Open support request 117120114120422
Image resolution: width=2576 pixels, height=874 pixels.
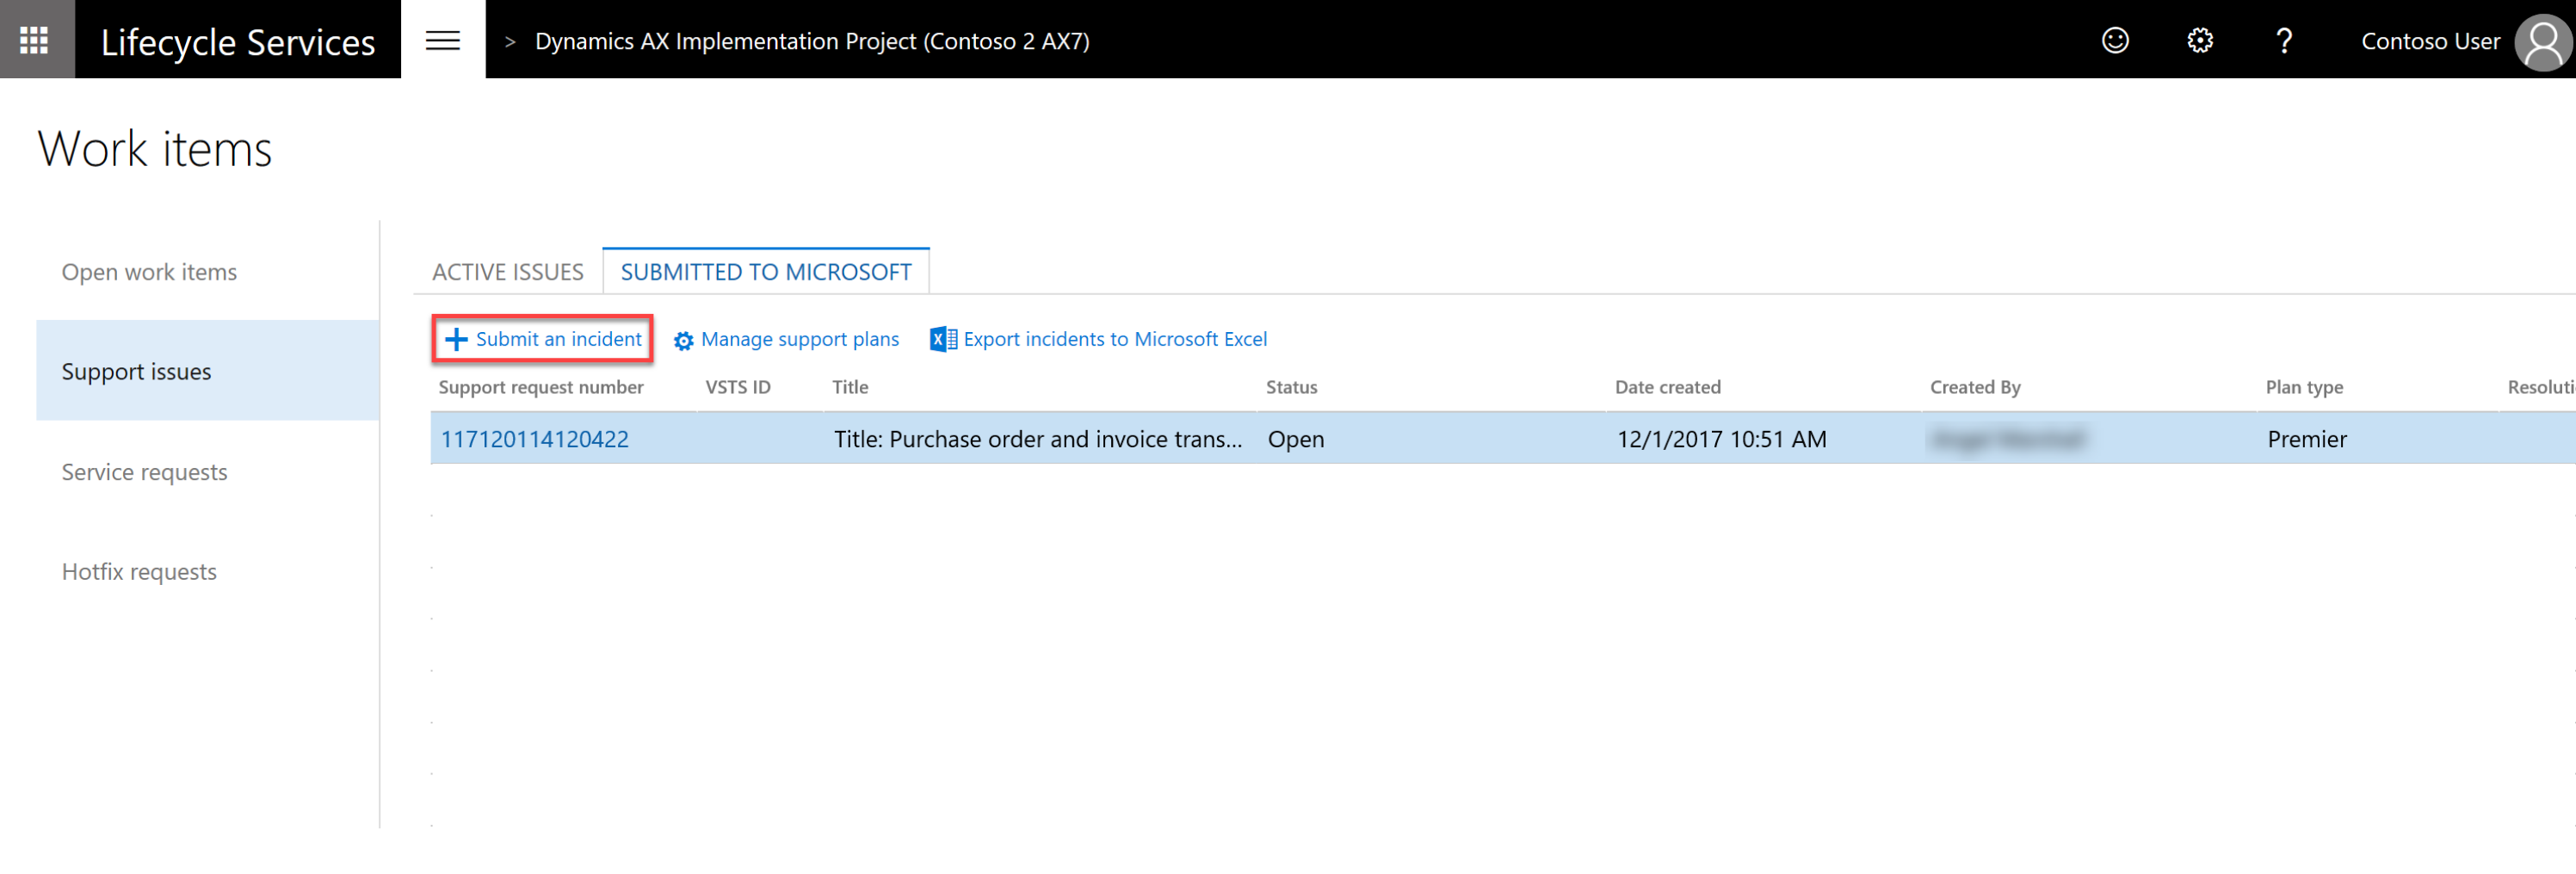pyautogui.click(x=535, y=438)
